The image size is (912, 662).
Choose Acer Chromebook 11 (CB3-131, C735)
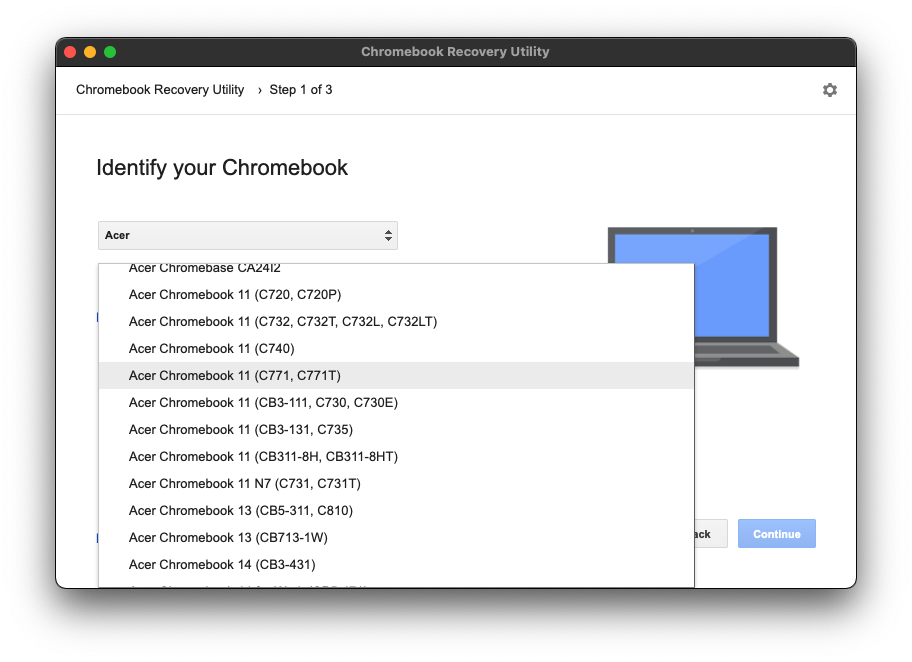[x=396, y=429]
